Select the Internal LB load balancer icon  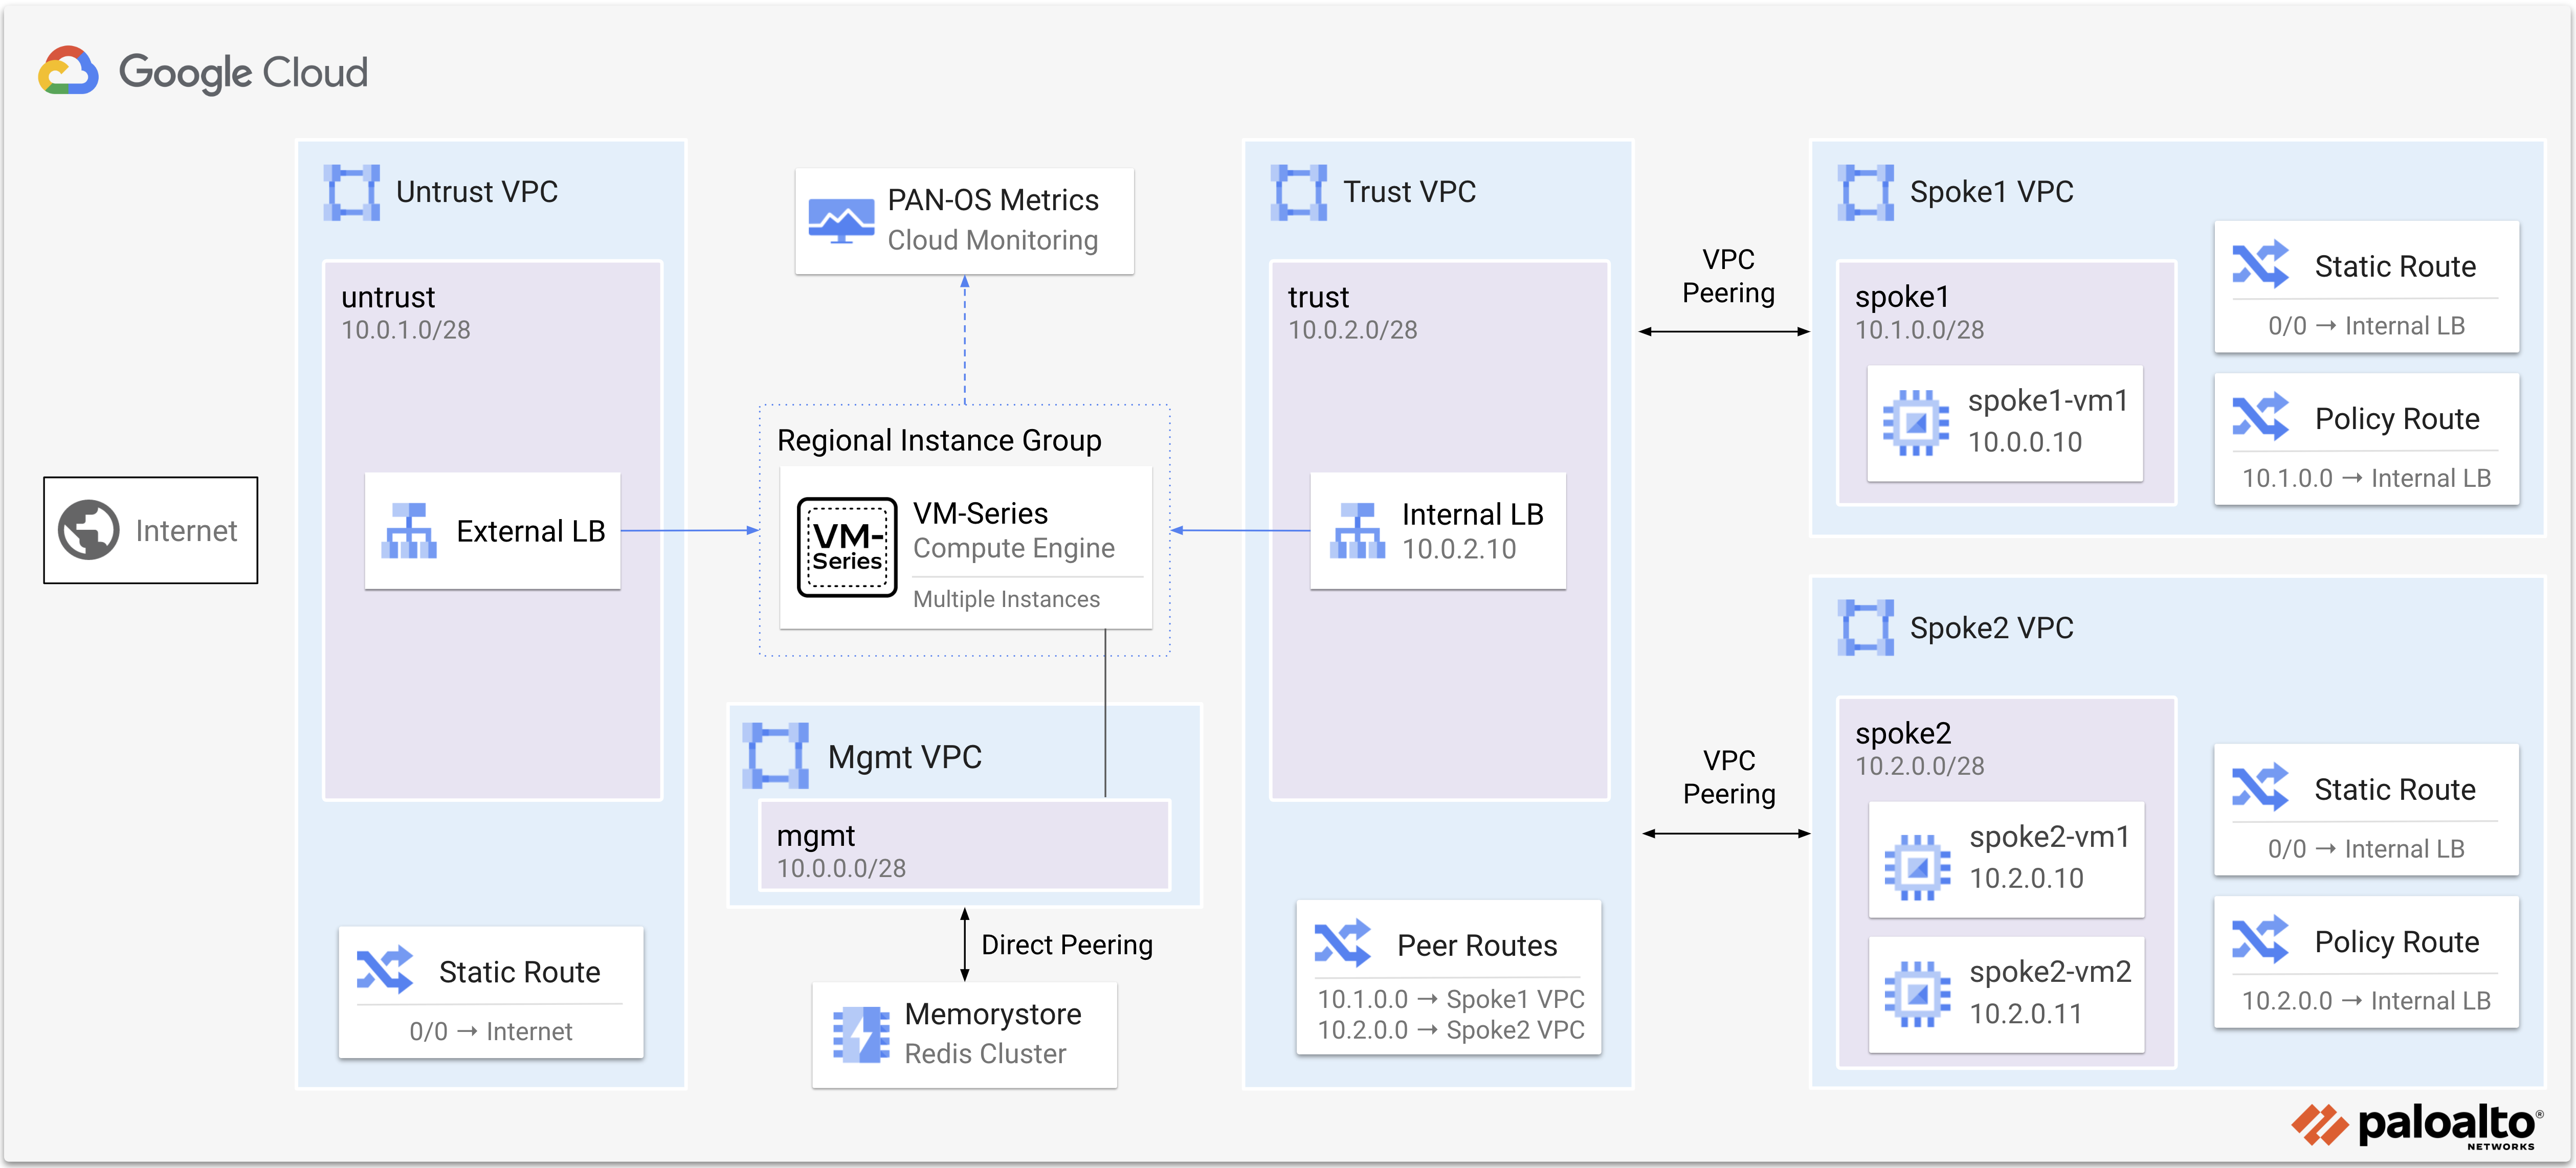coord(1357,531)
